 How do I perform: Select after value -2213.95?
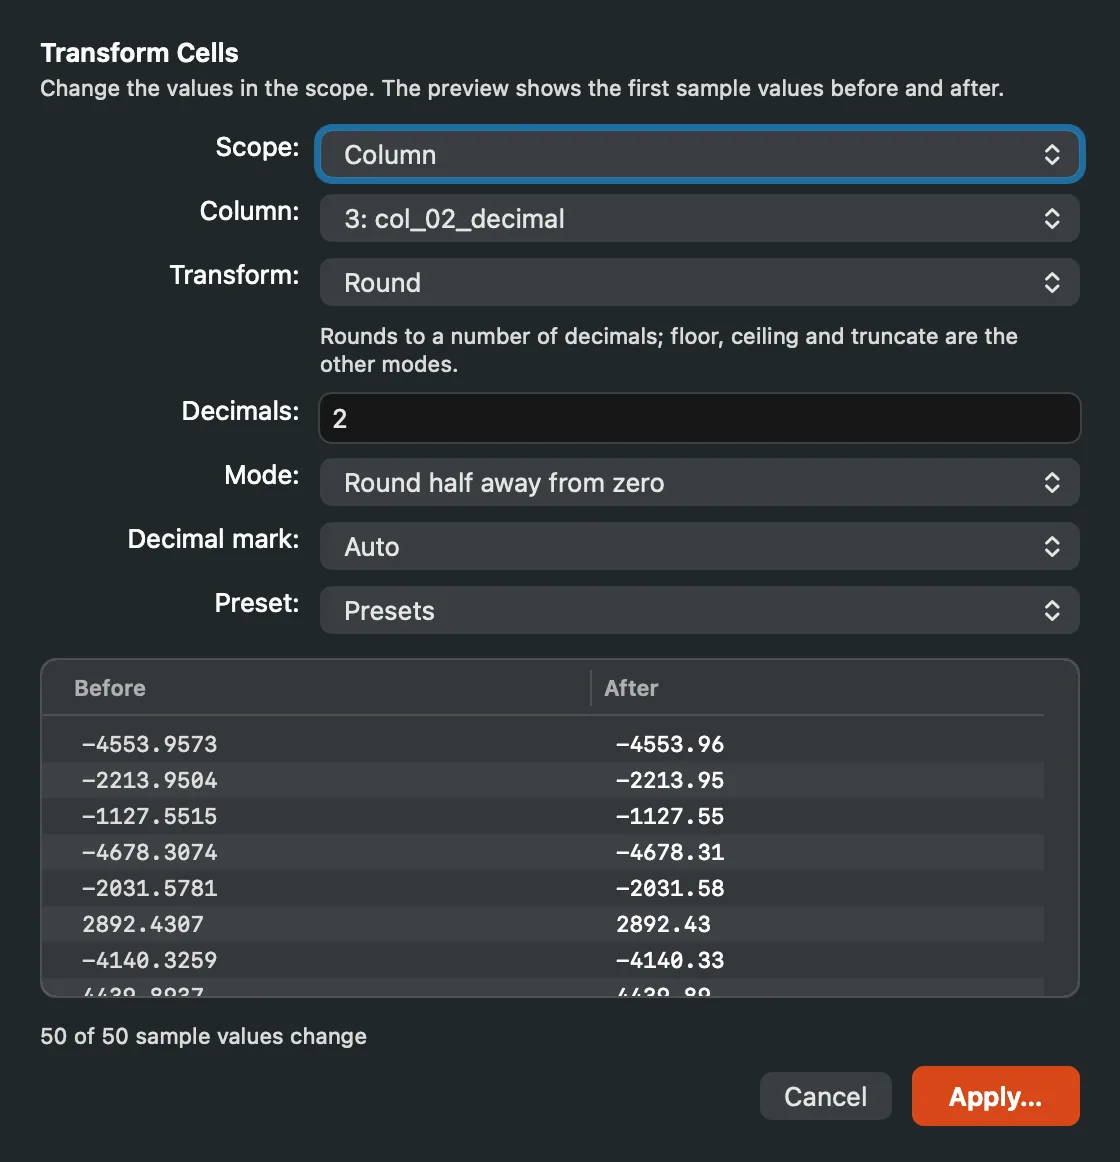point(669,780)
